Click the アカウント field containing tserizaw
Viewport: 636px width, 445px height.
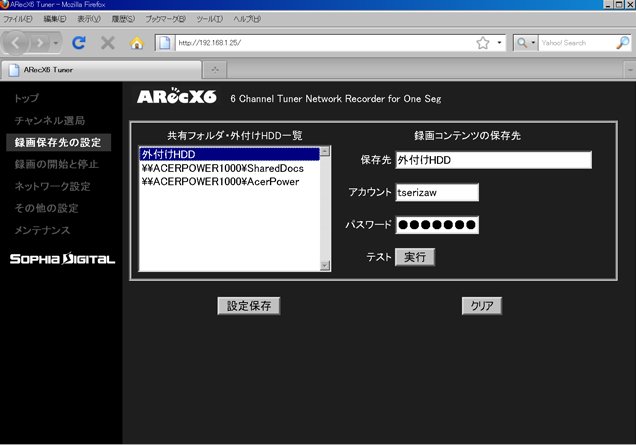coord(437,192)
